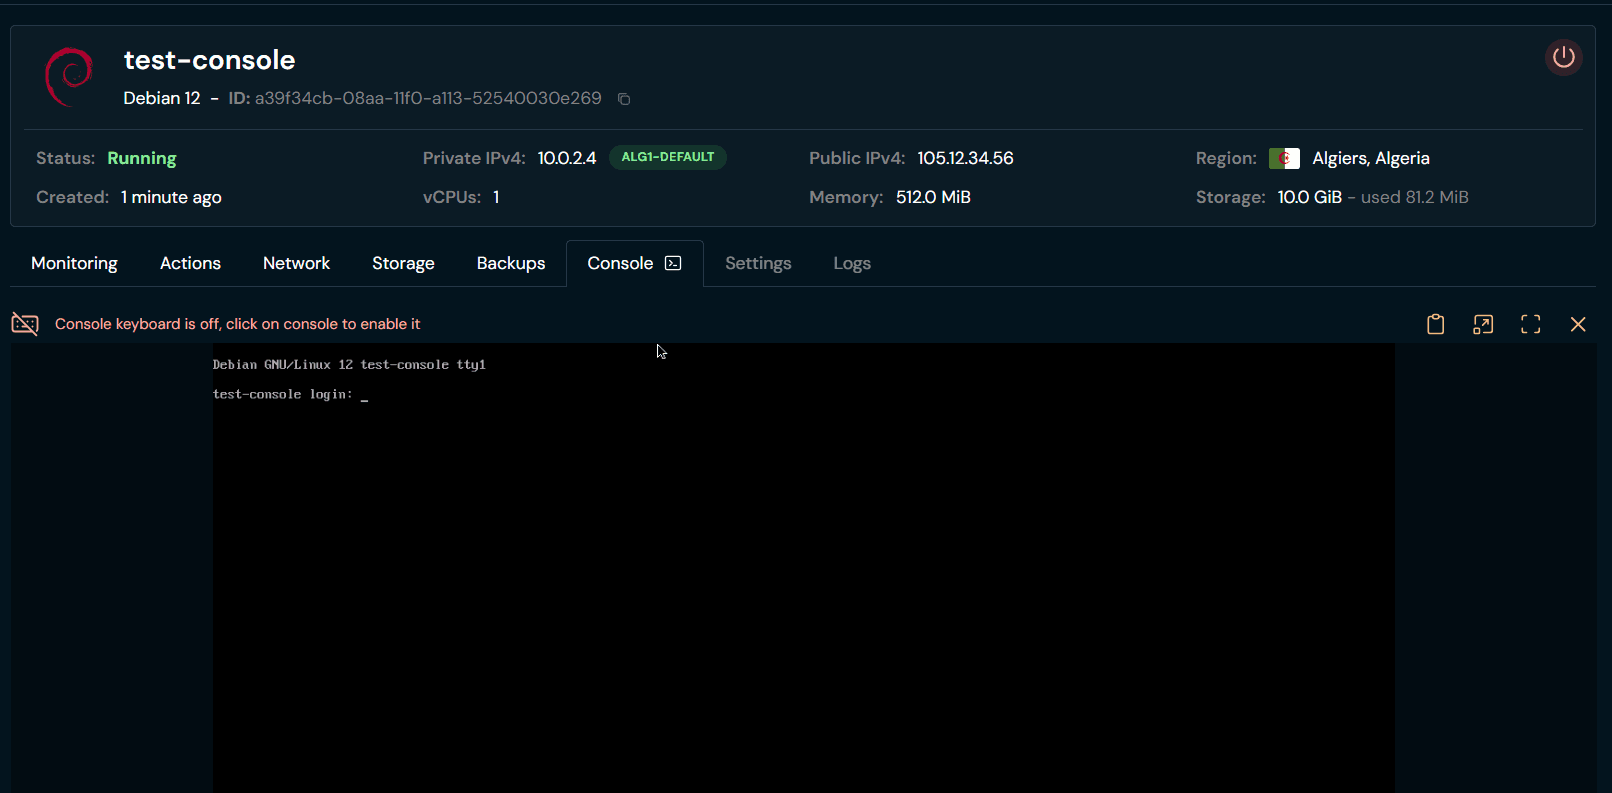
Task: Click the keyboard off warning message
Action: pos(237,324)
